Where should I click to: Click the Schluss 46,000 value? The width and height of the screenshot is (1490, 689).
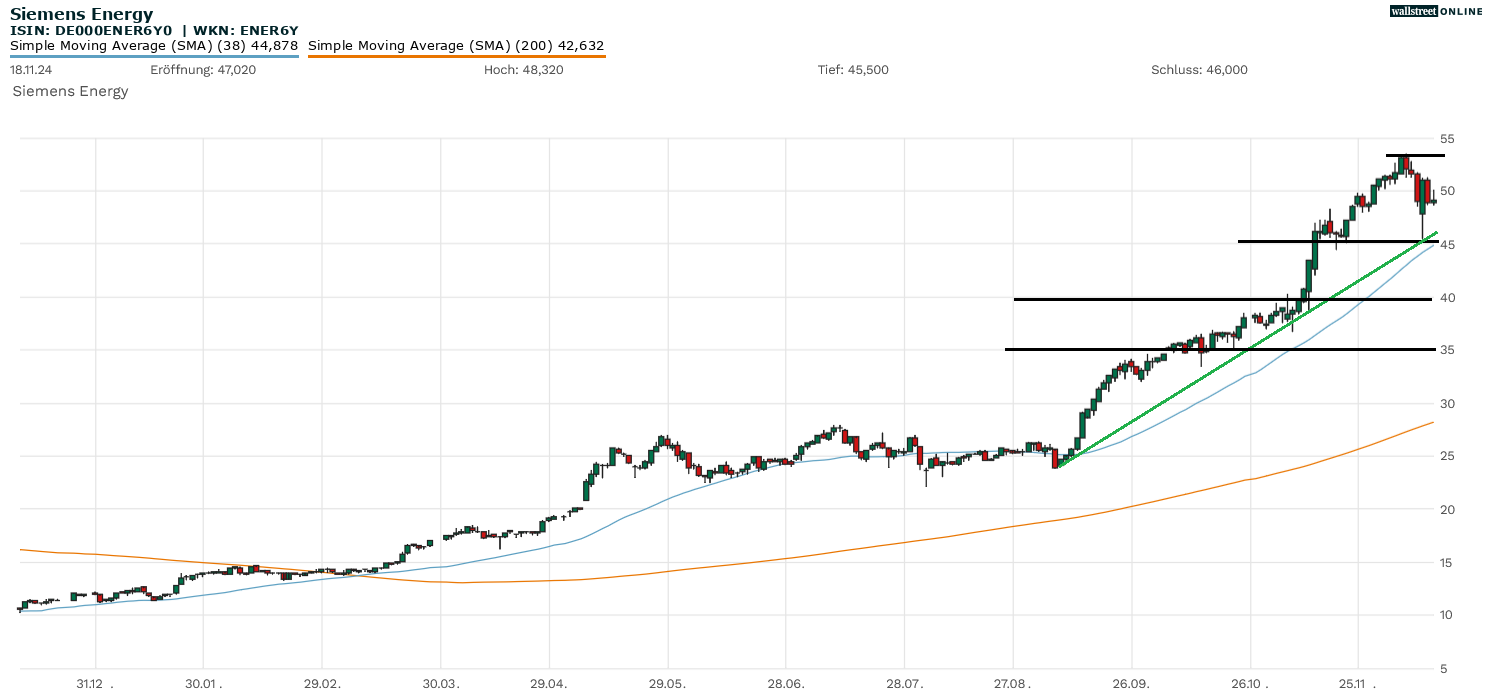tap(1199, 70)
